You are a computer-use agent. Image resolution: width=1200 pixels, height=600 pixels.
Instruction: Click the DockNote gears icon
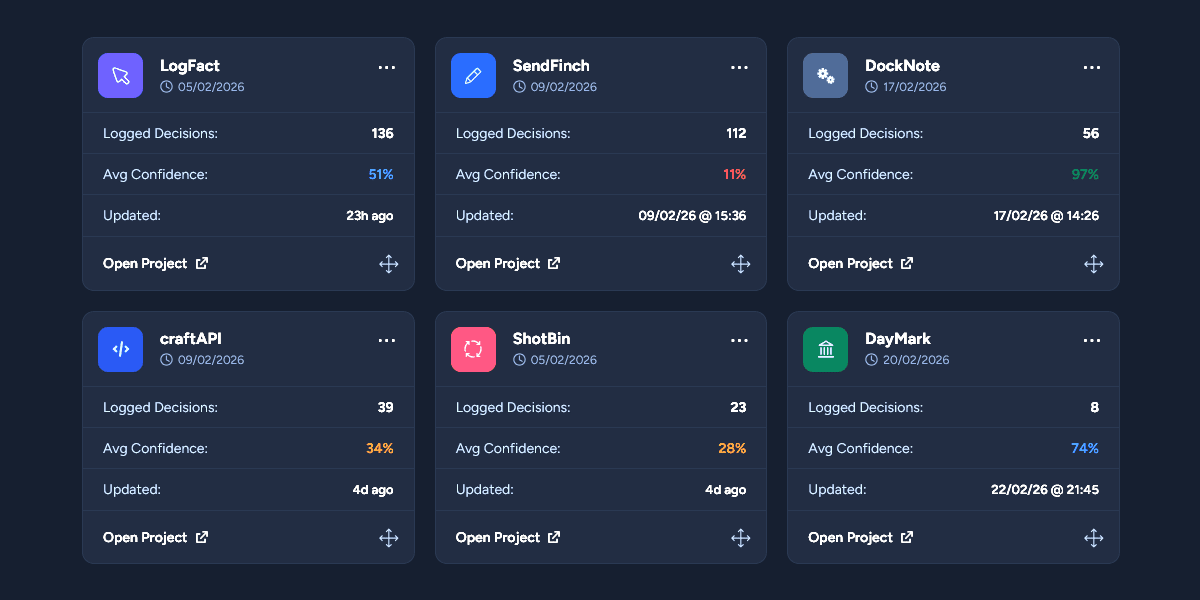tap(825, 76)
